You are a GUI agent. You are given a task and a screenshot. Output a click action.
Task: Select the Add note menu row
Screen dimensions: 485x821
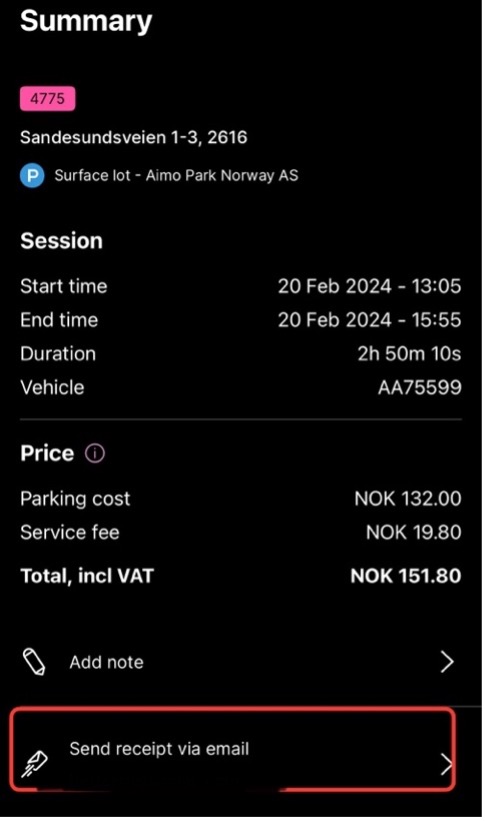[x=241, y=662]
